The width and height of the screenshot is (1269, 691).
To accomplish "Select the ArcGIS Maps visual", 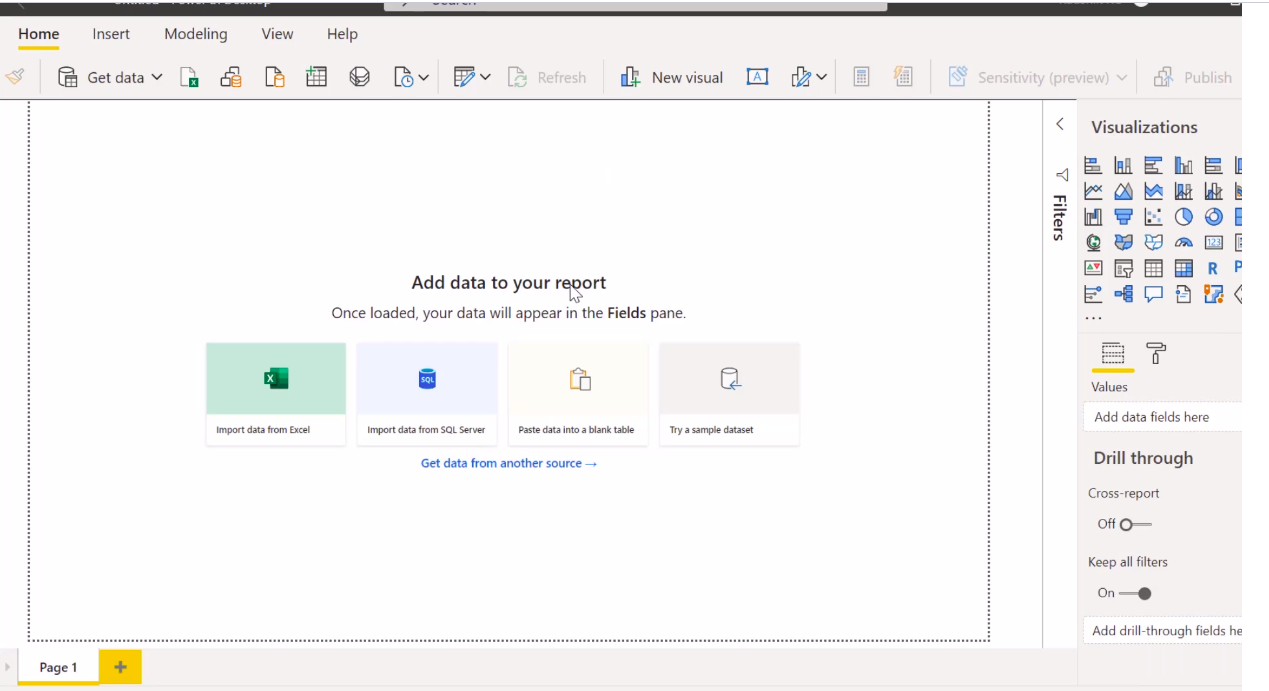I will [1213, 294].
